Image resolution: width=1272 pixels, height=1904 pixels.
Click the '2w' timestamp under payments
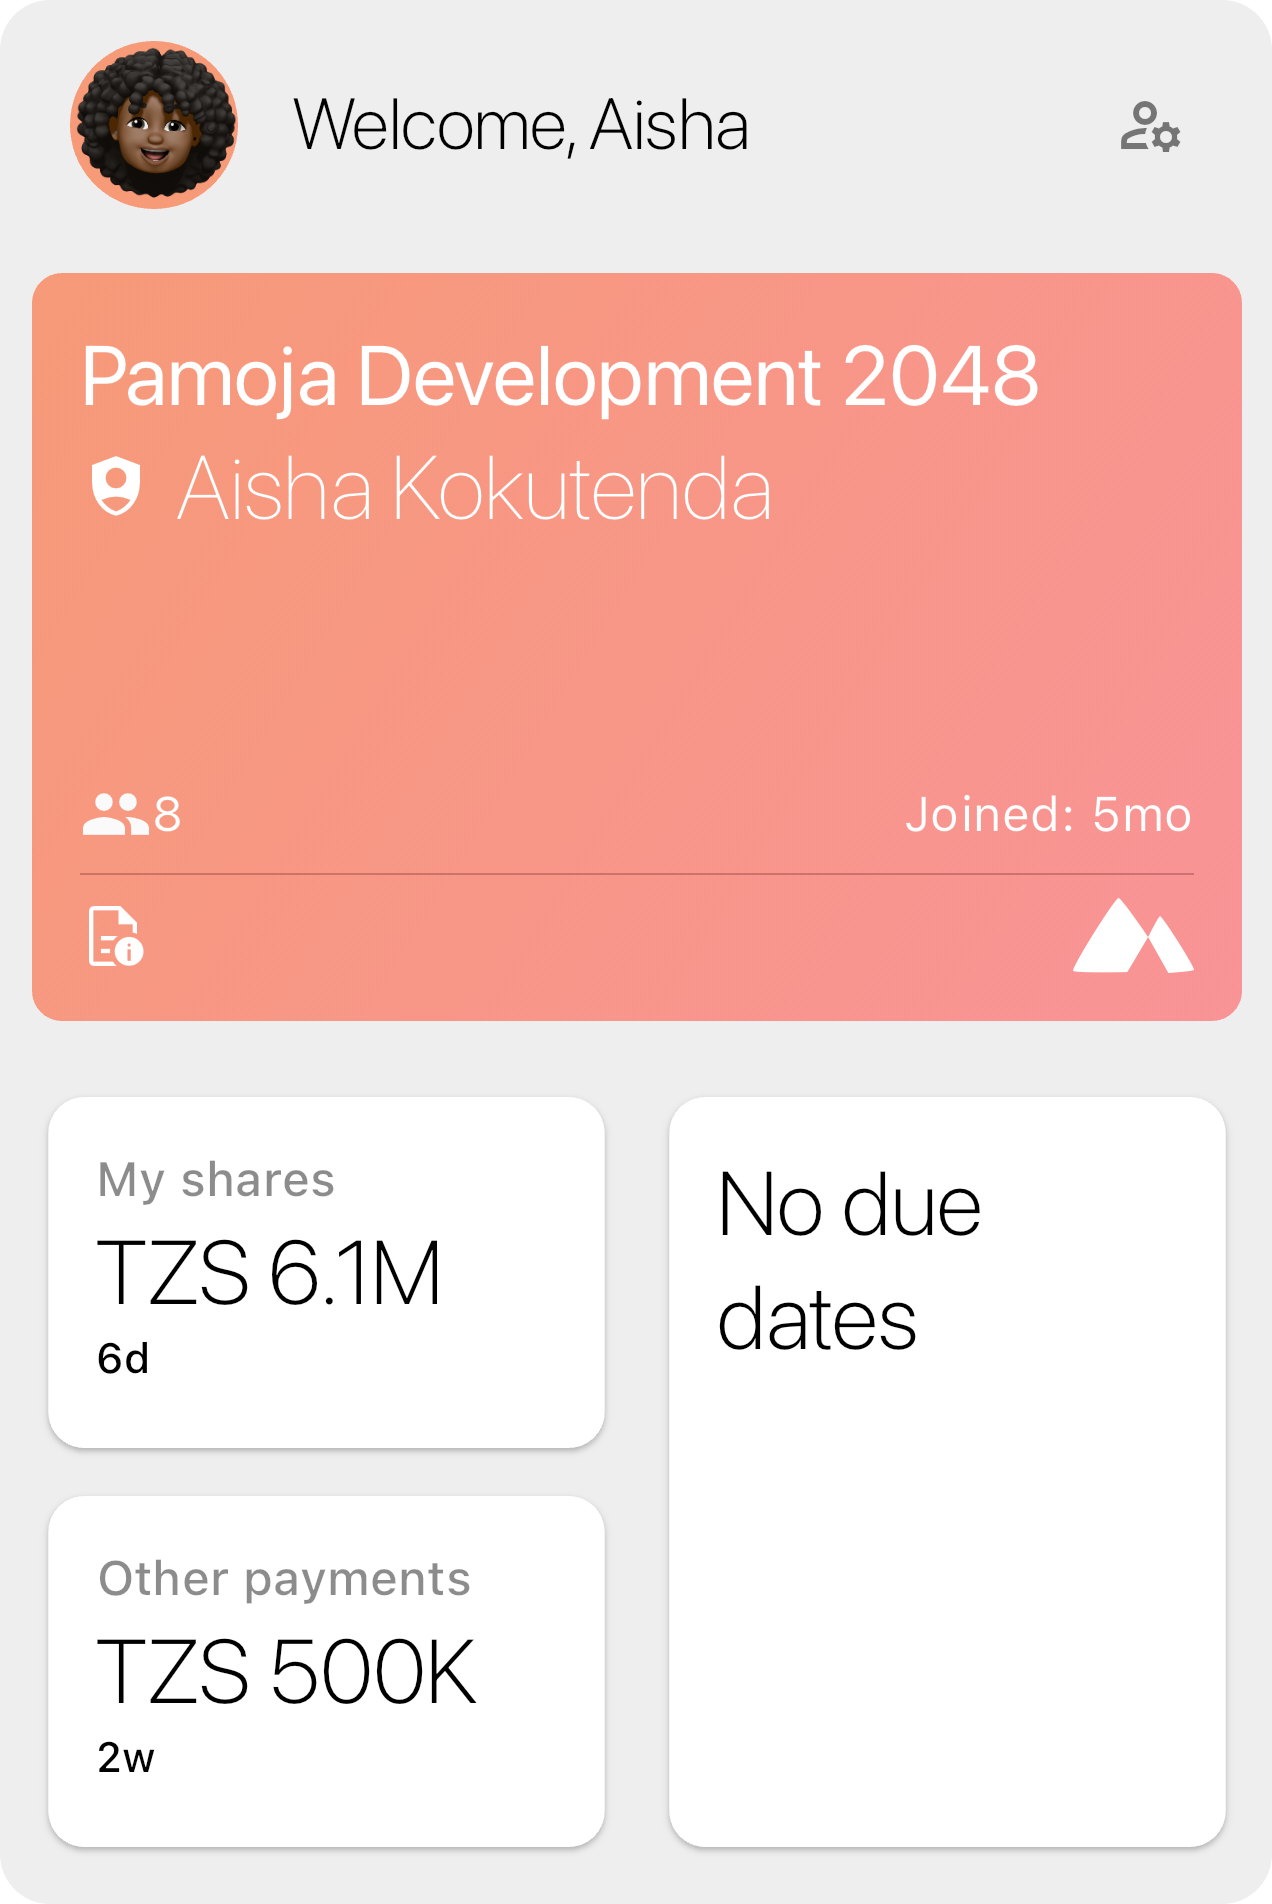tap(126, 1758)
